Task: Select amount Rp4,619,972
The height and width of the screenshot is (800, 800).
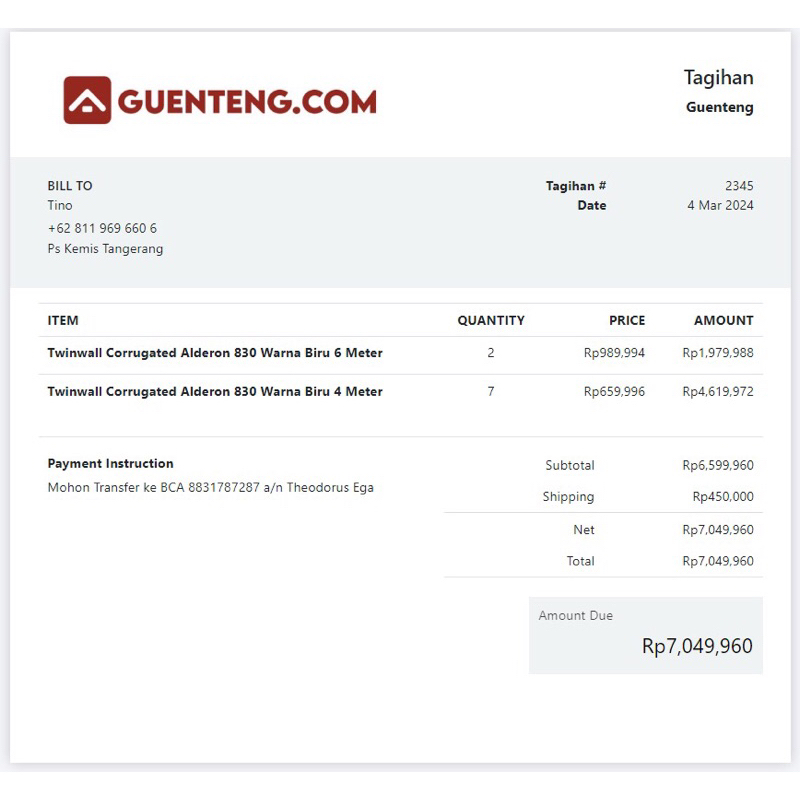Action: click(718, 391)
